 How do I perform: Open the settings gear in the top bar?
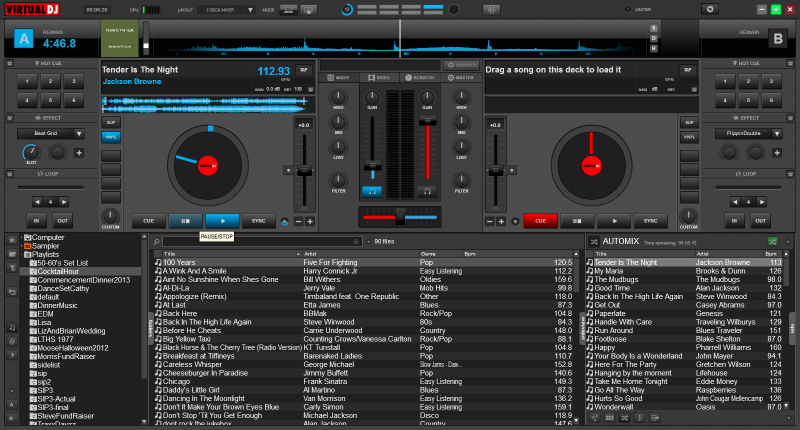click(710, 9)
